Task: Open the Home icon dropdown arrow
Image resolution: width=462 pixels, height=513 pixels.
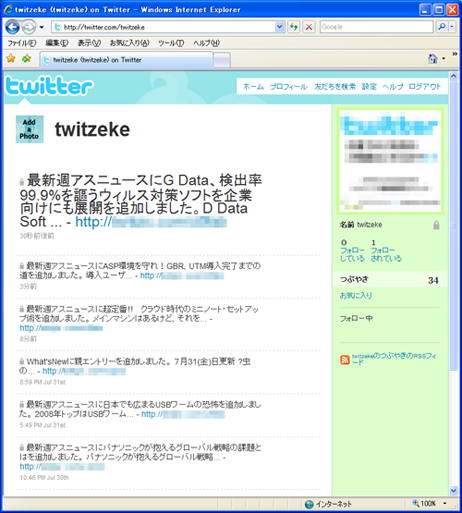Action: [443, 59]
